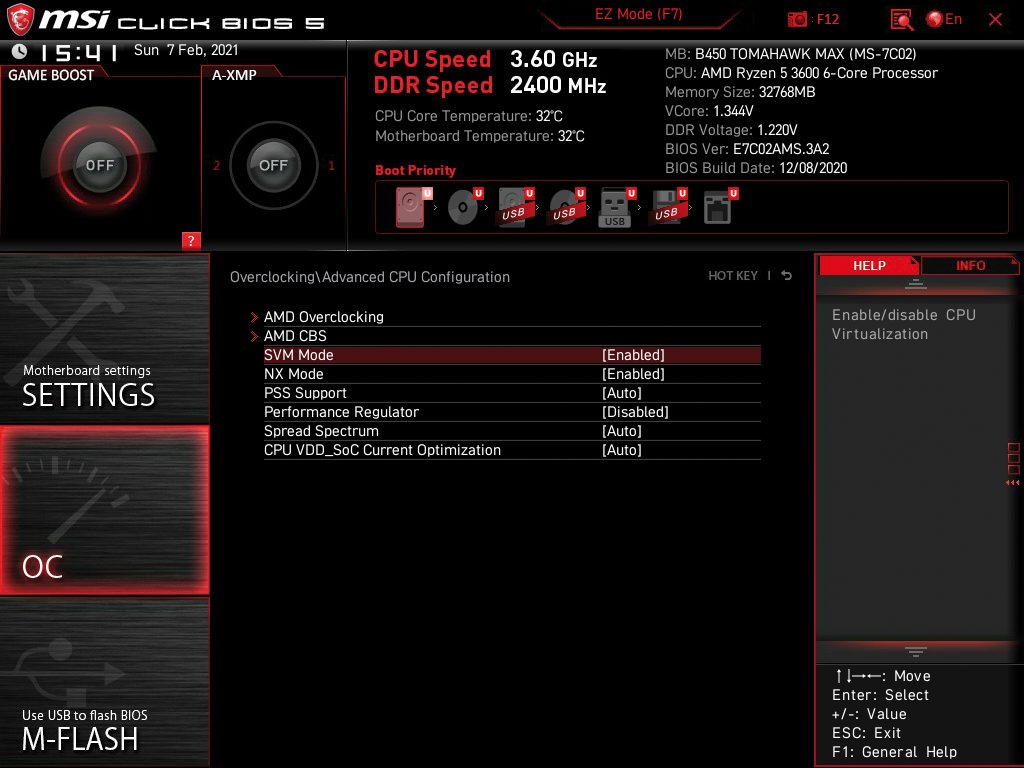Click the help panel bottom scroll handle
This screenshot has width=1024, height=768.
click(x=916, y=651)
